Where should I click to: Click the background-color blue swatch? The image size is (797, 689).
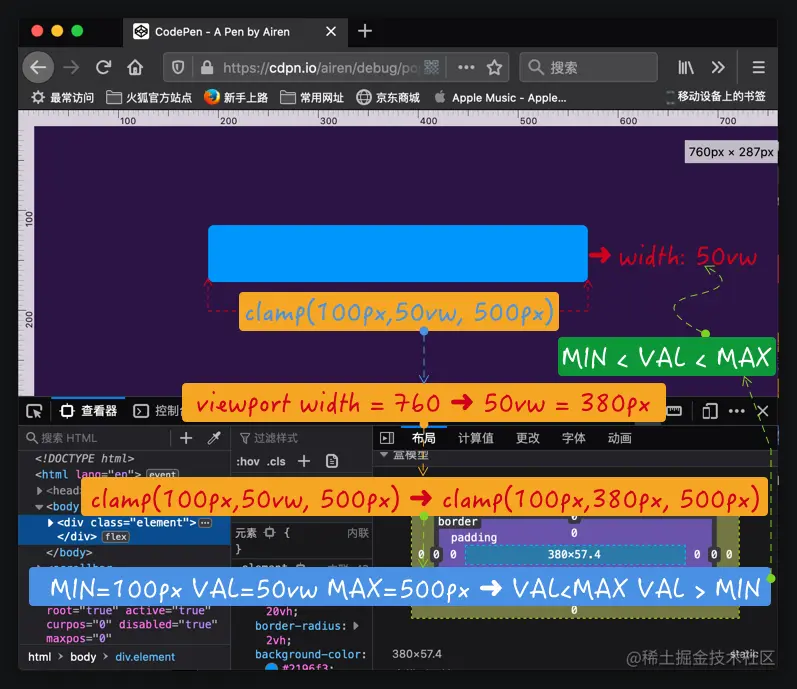point(272,667)
